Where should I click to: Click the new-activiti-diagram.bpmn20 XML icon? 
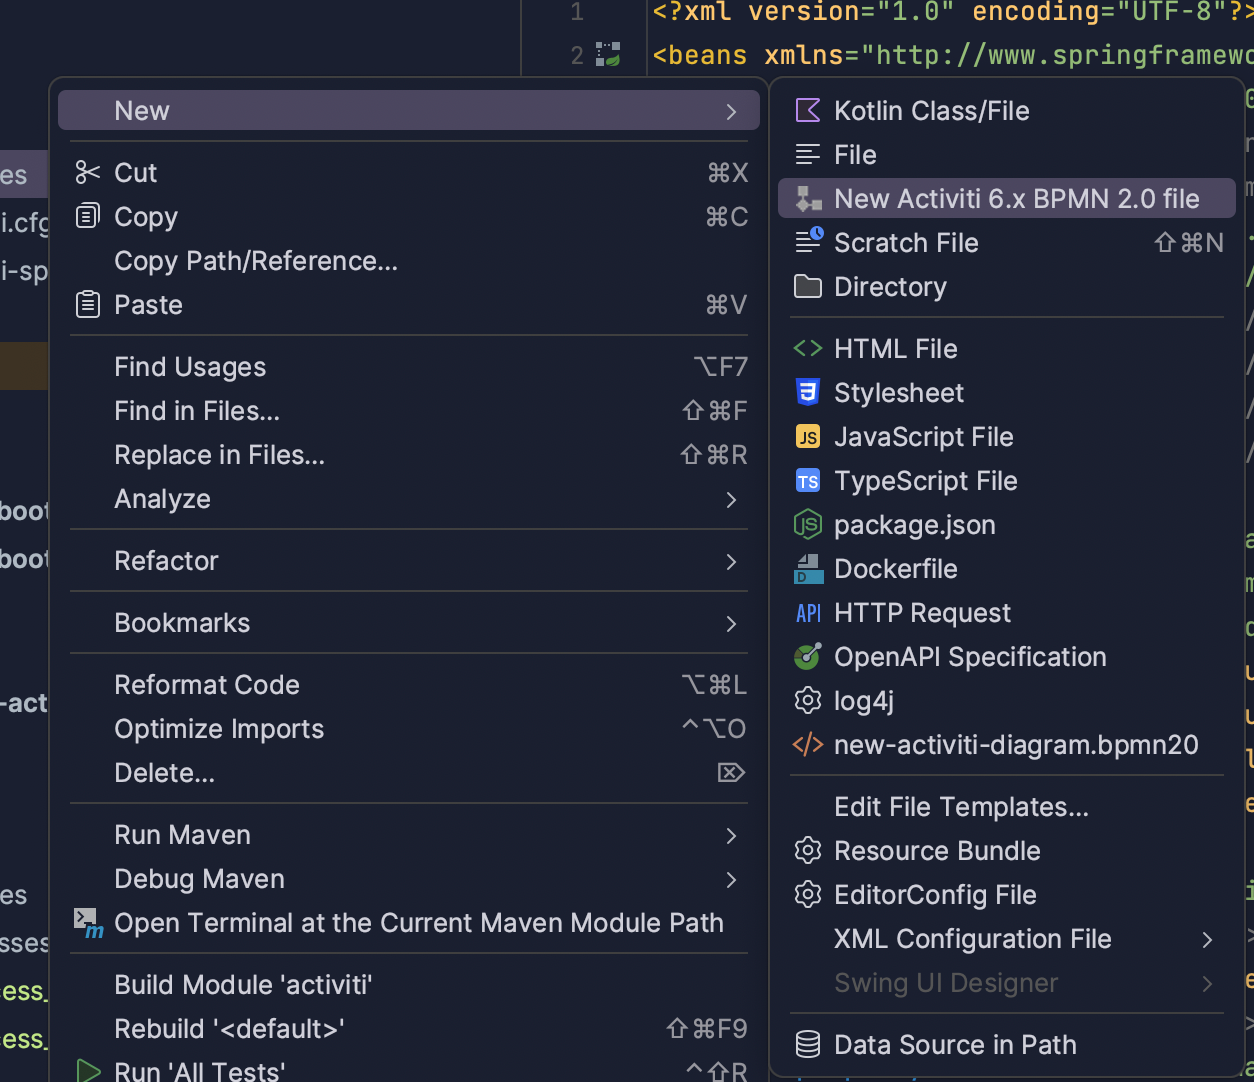(808, 744)
